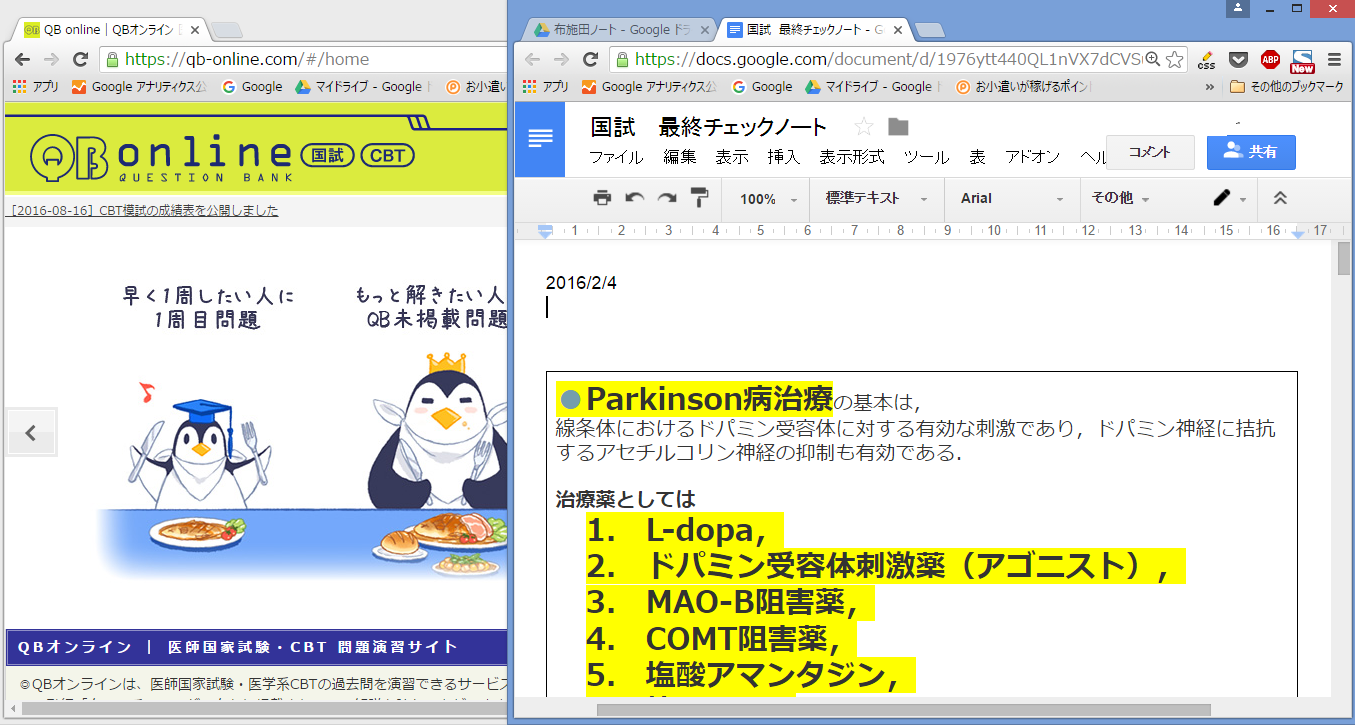
Task: Switch to the 布施田ノート Google Drive tab
Action: point(620,30)
